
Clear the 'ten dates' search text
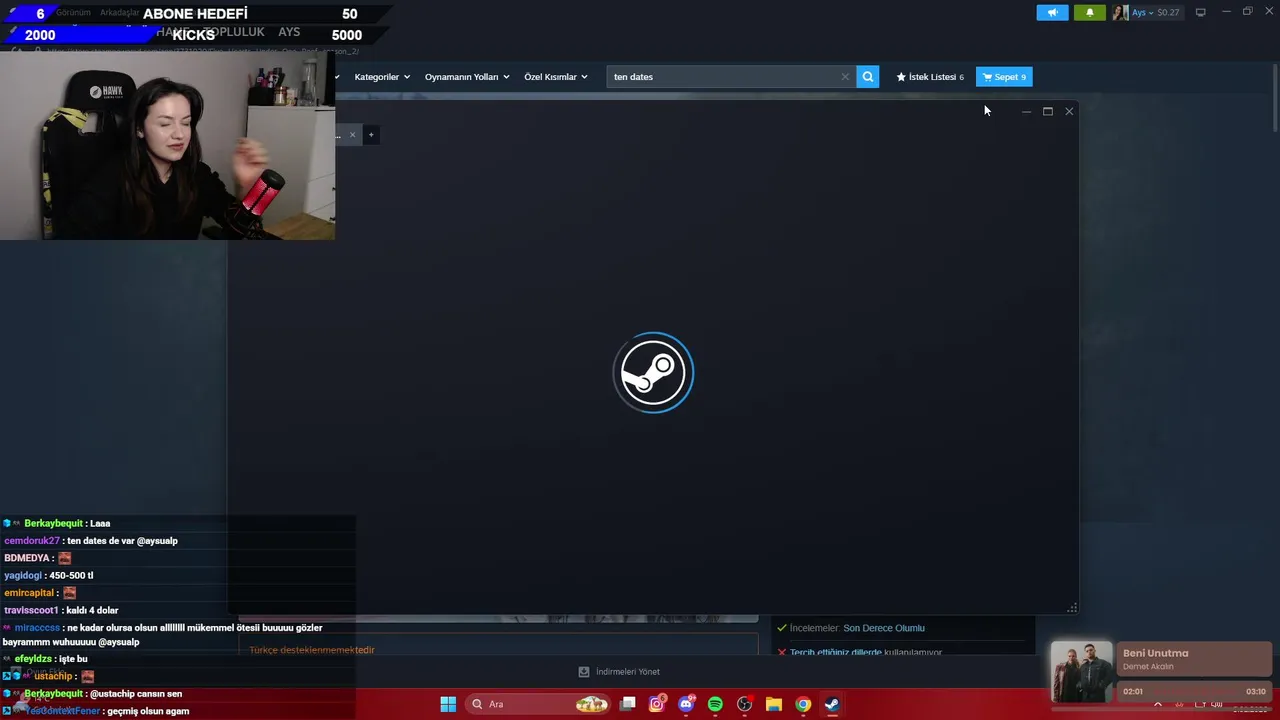[x=845, y=77]
